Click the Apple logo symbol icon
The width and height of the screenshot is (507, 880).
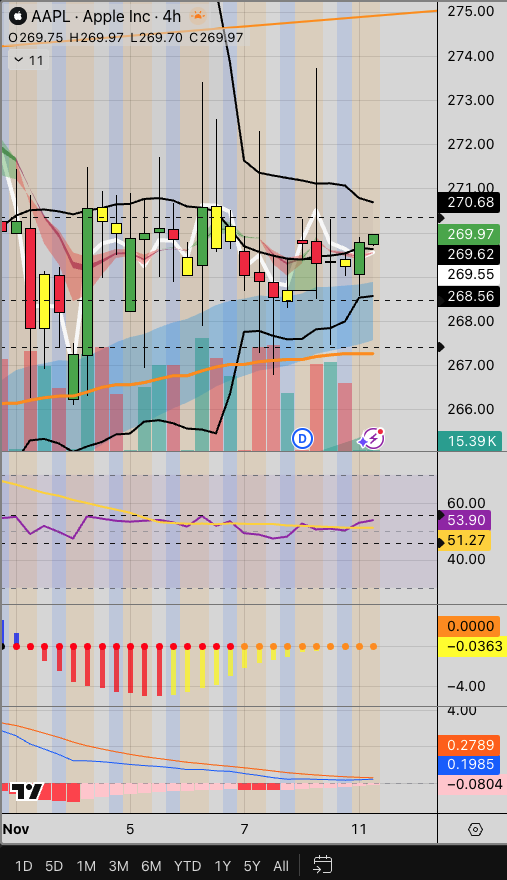tap(18, 16)
